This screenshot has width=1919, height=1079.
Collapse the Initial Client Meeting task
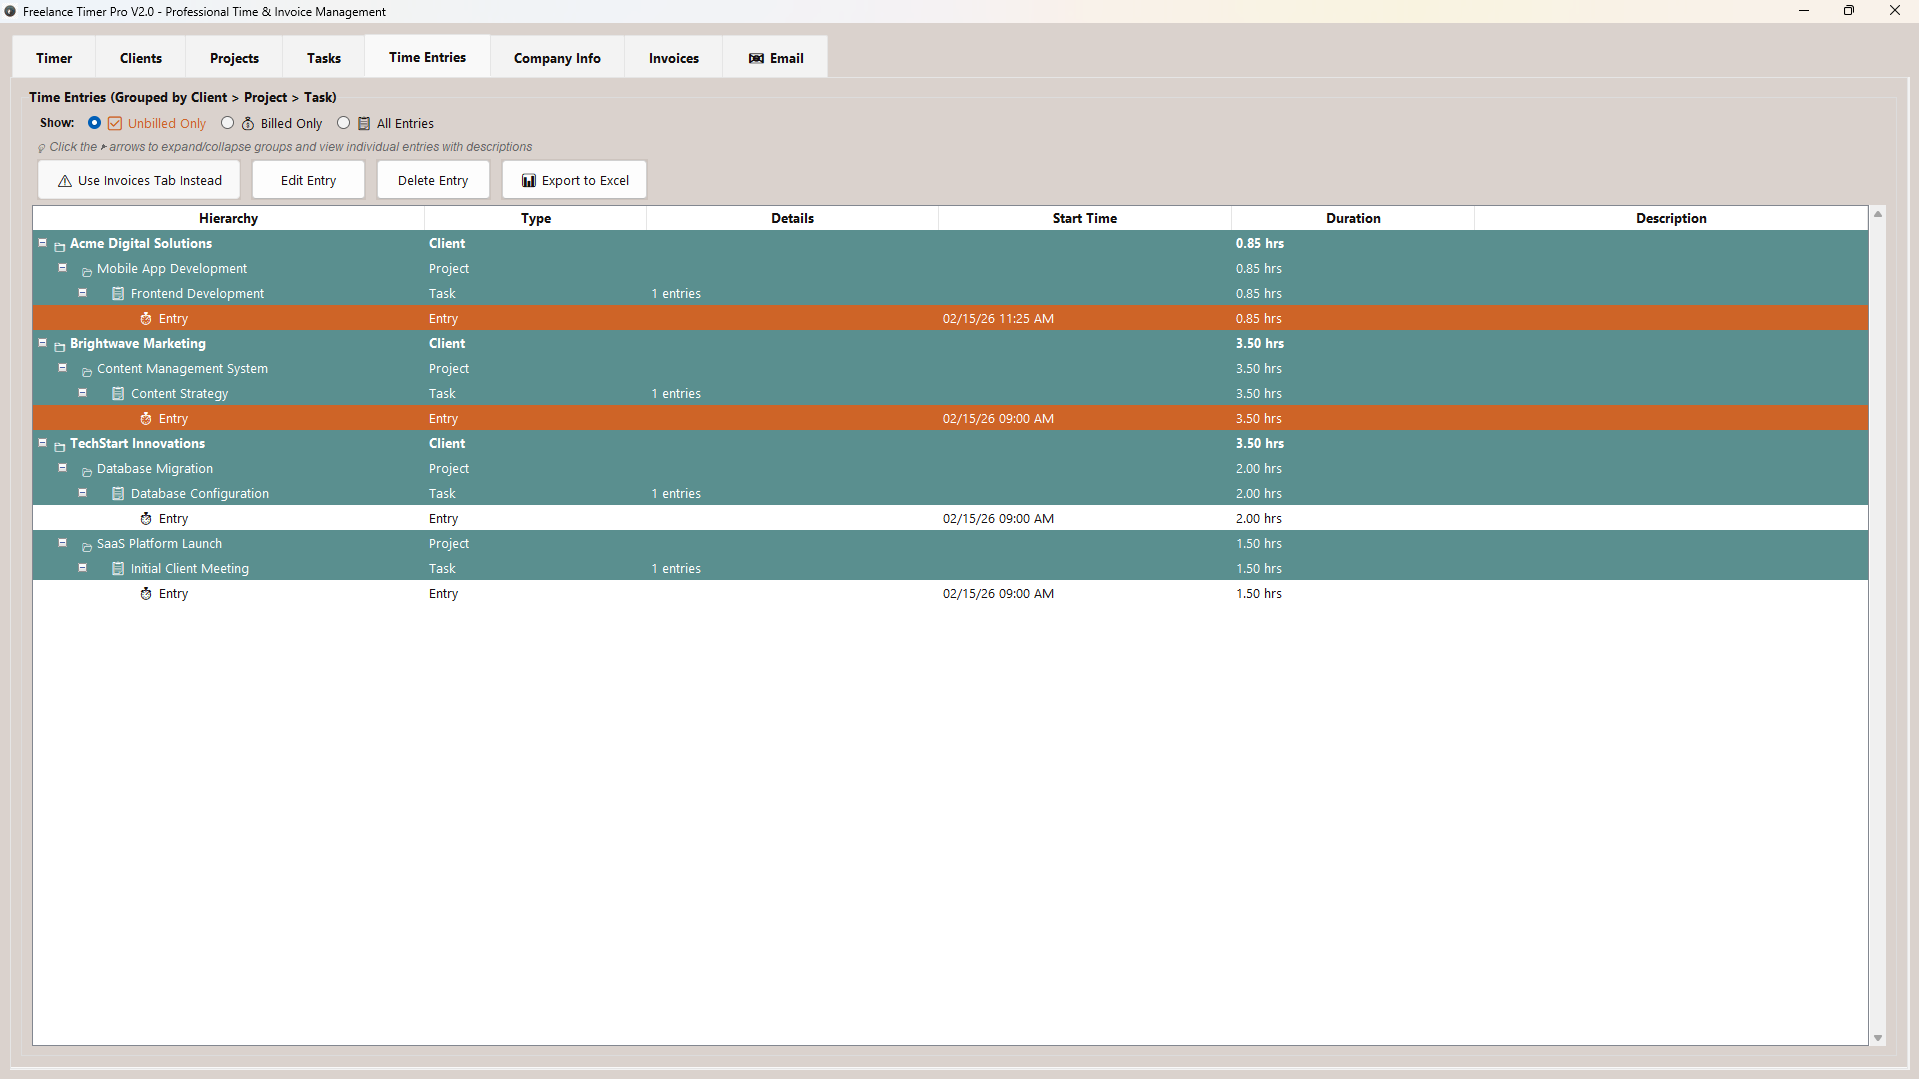pos(83,568)
